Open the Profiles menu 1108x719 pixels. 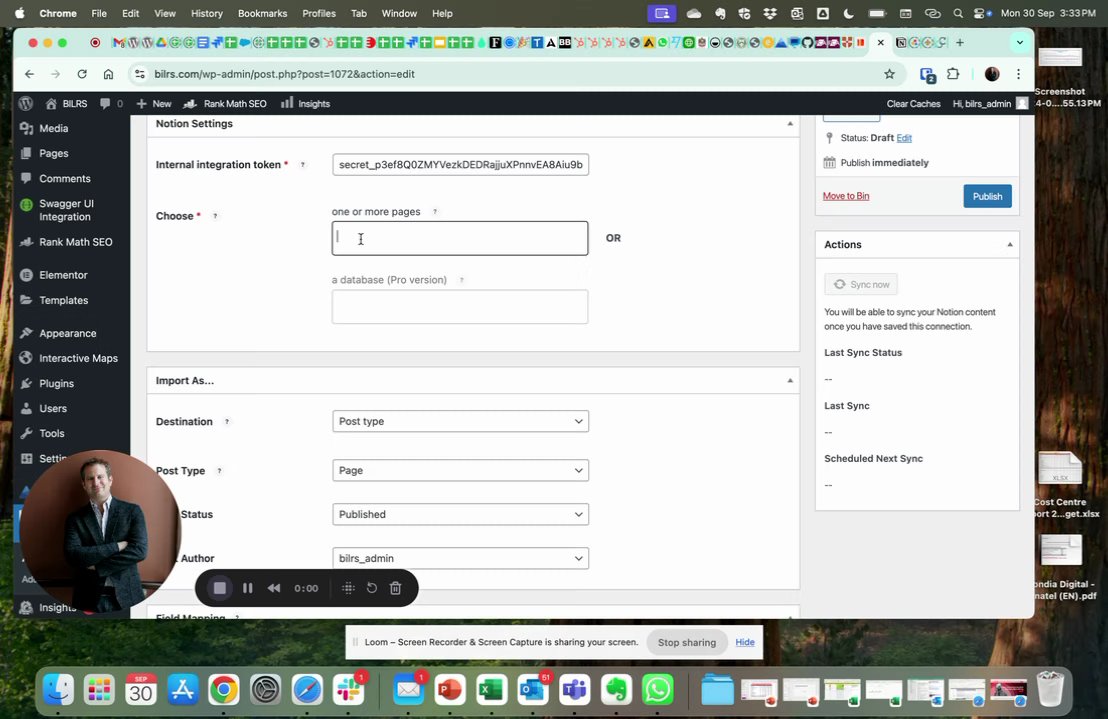[x=319, y=13]
